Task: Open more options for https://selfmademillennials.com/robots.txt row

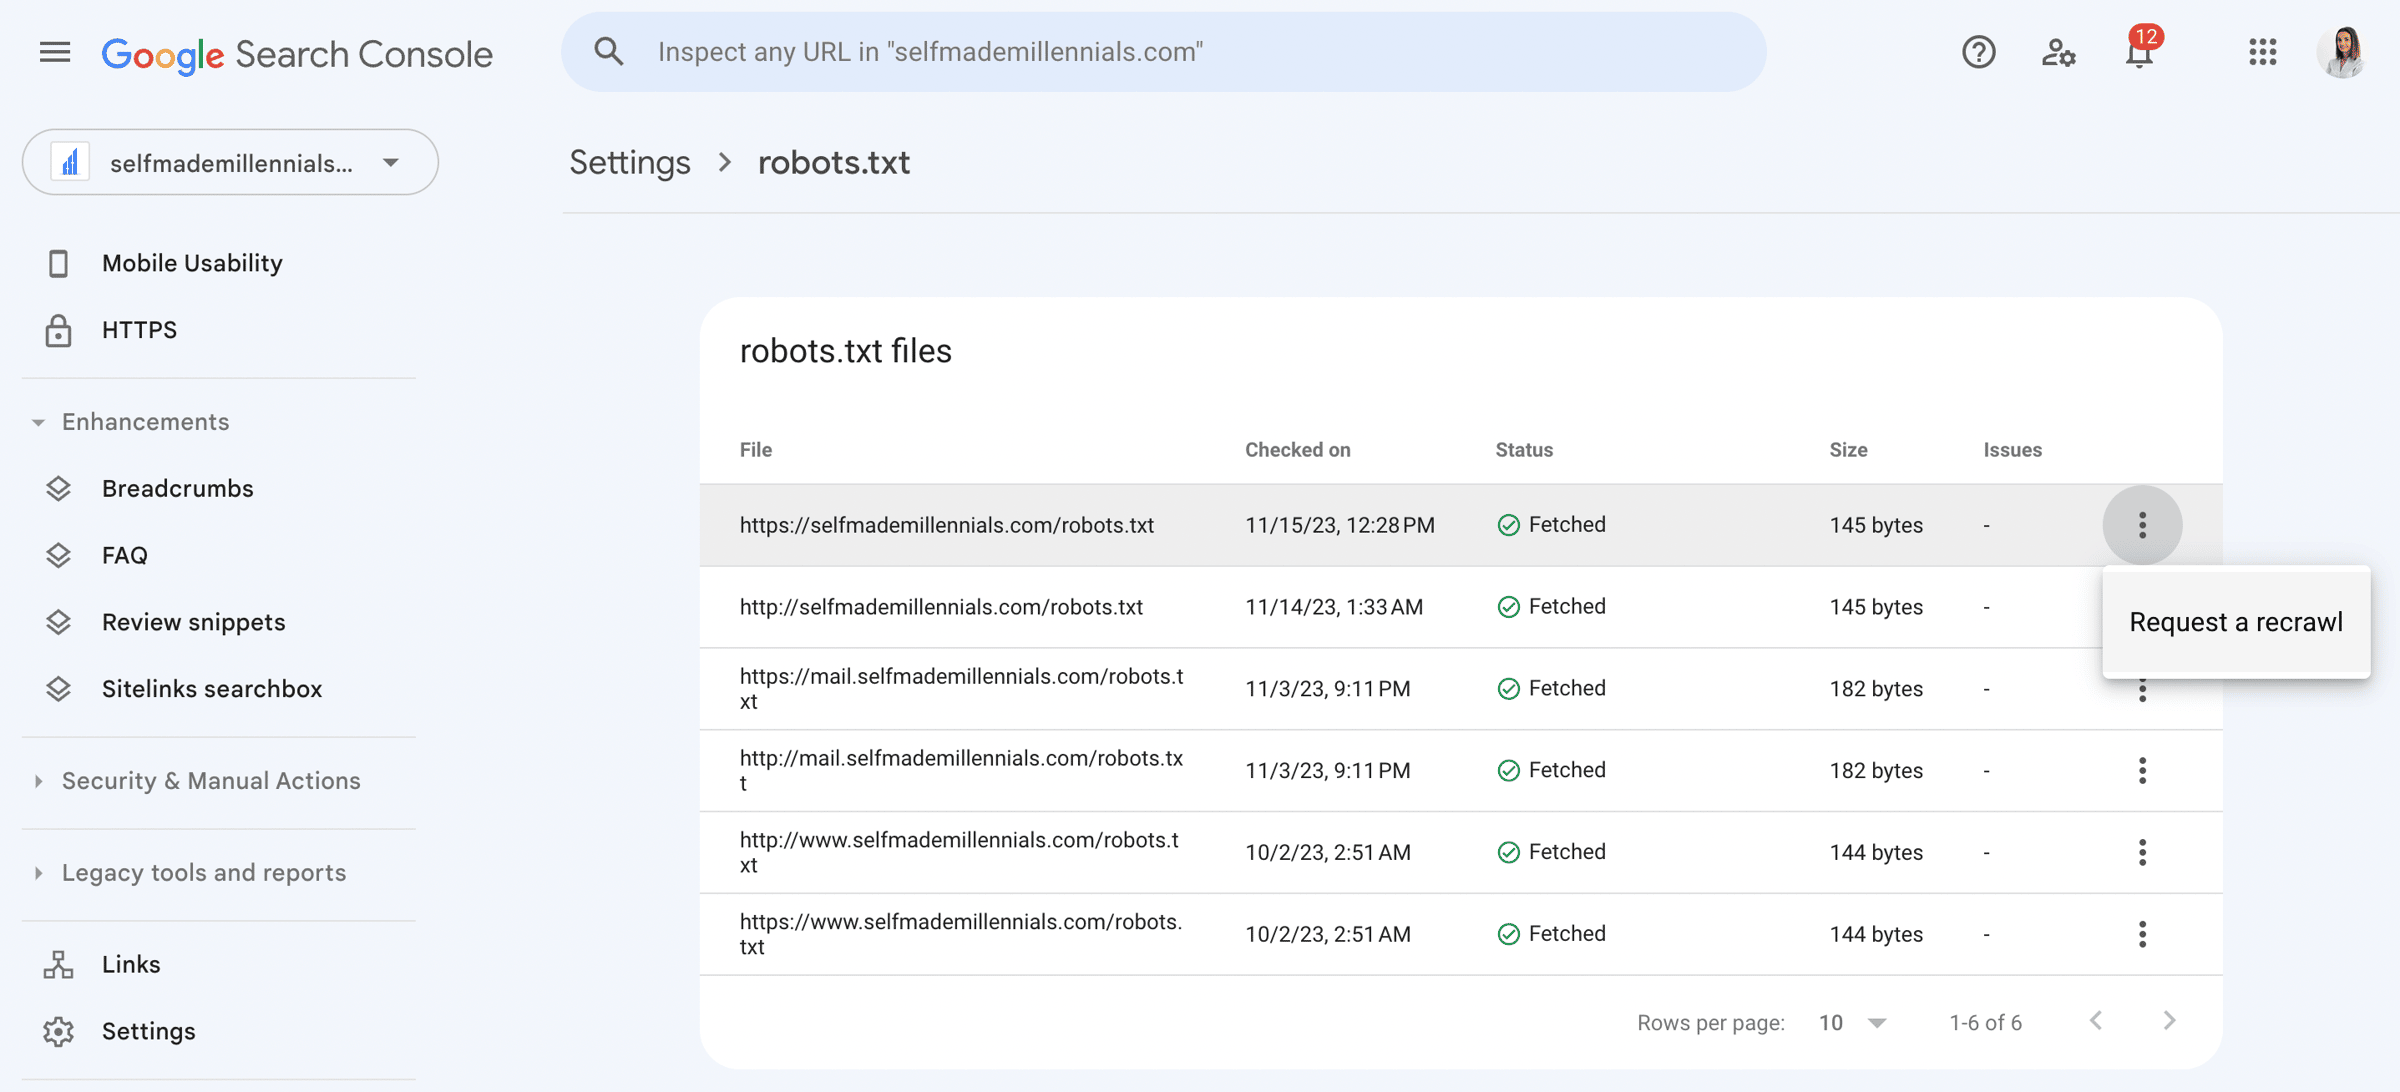Action: point(2142,525)
